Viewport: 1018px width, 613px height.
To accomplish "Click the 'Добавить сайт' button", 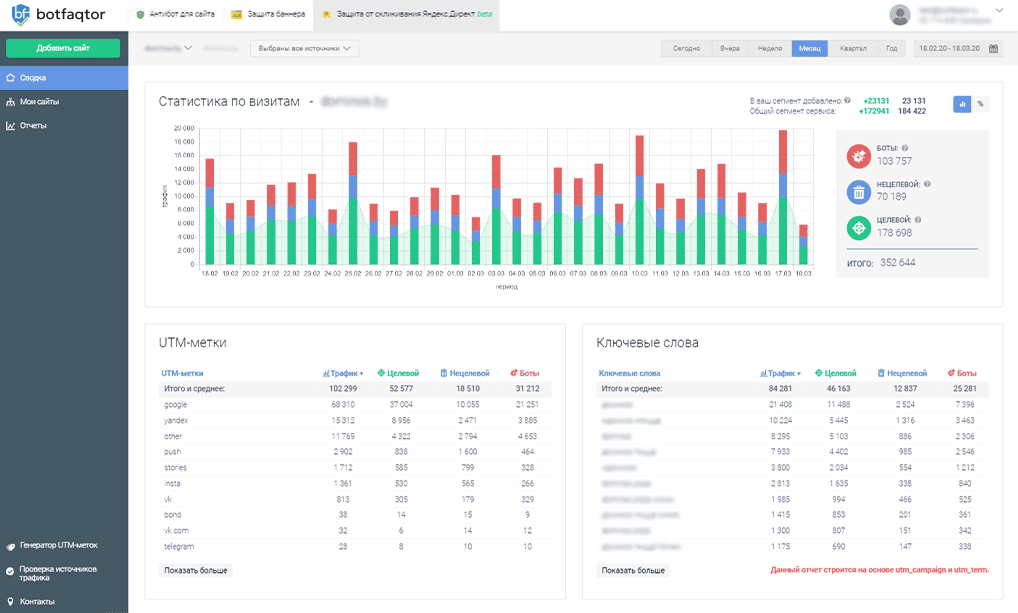I will pos(63,48).
